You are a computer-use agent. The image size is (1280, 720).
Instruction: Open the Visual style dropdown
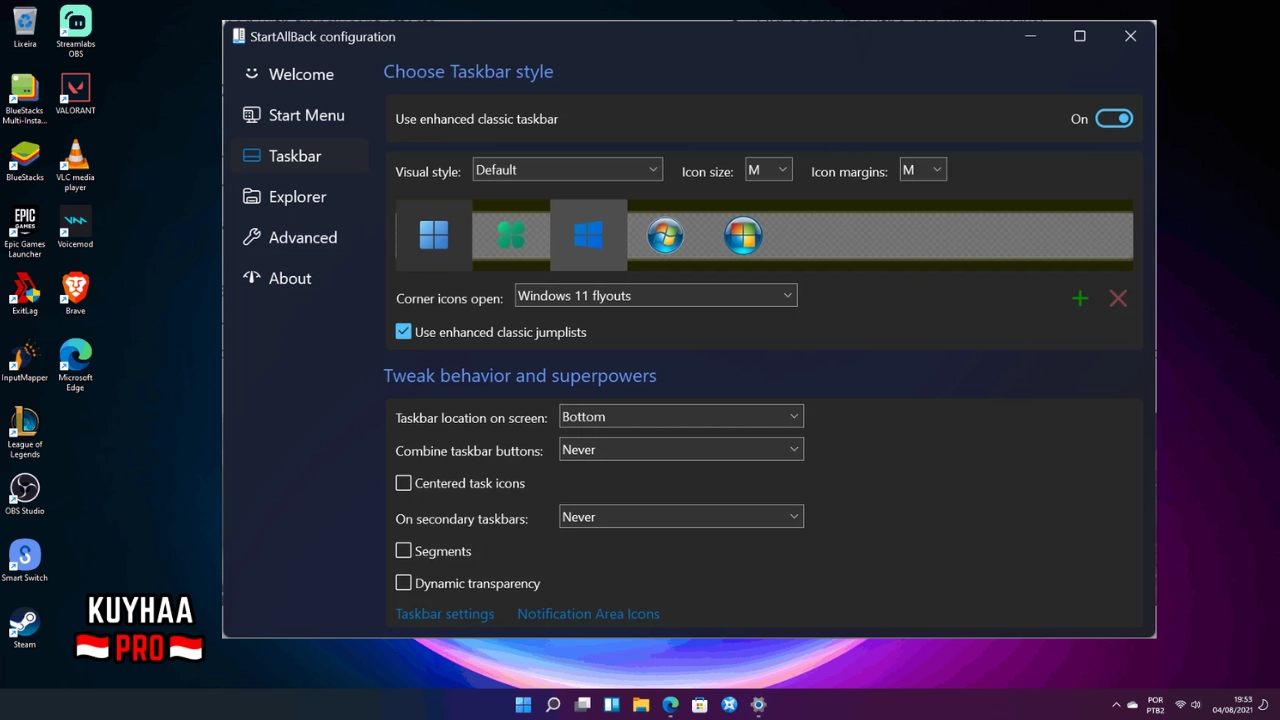[567, 170]
